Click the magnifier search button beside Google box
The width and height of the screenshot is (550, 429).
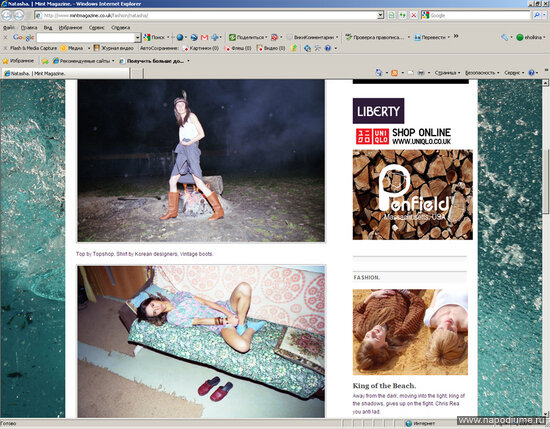click(537, 15)
